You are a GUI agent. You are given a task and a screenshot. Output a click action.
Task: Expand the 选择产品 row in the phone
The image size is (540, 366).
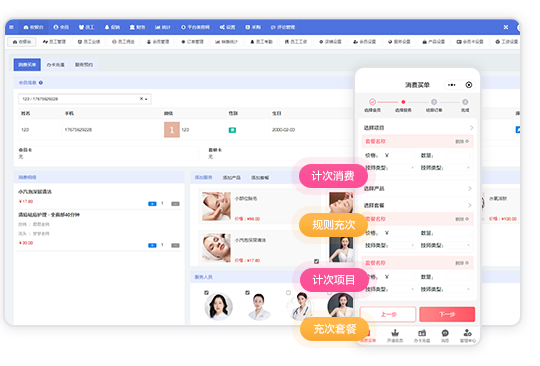click(x=417, y=189)
